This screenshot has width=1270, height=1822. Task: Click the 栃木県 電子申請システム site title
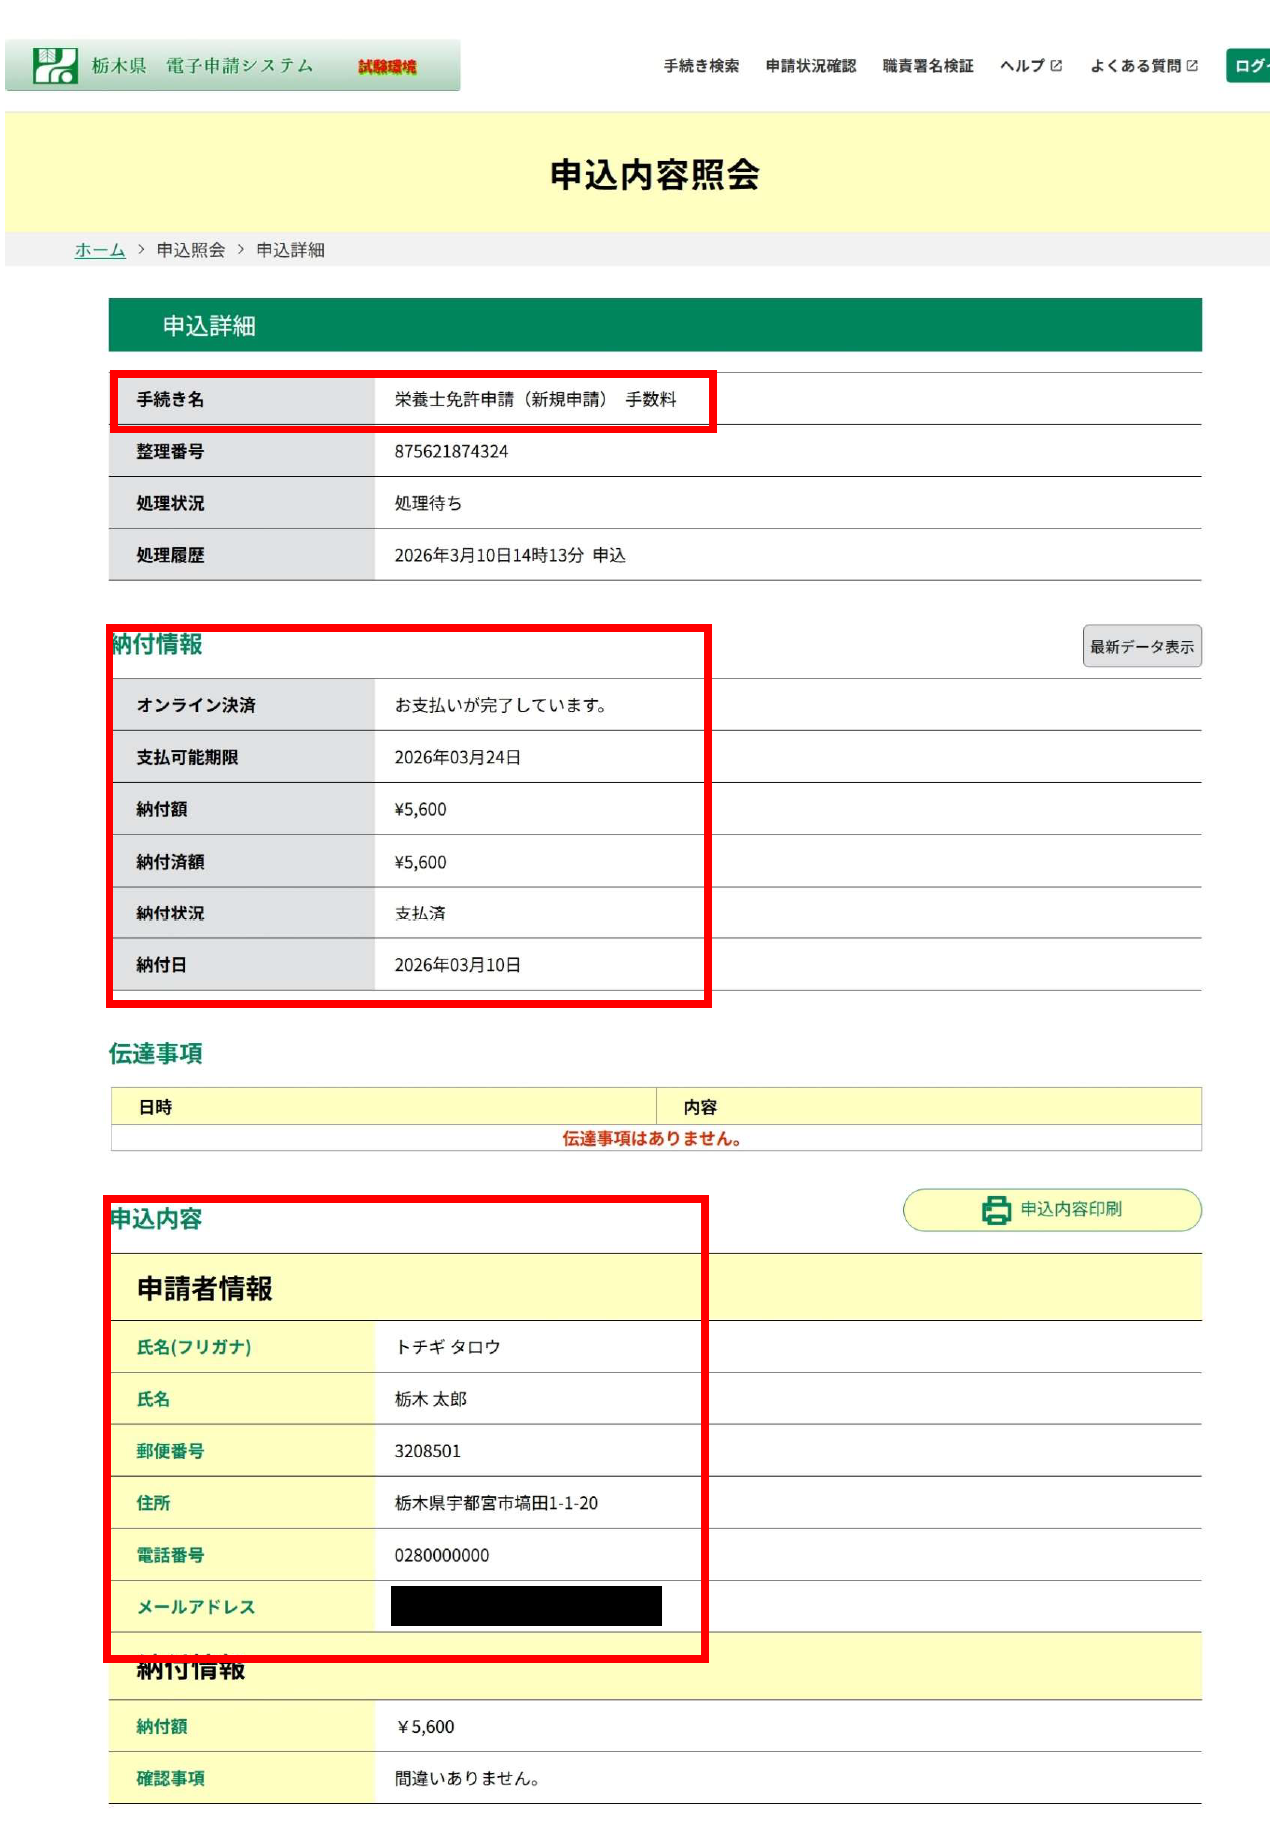202,66
